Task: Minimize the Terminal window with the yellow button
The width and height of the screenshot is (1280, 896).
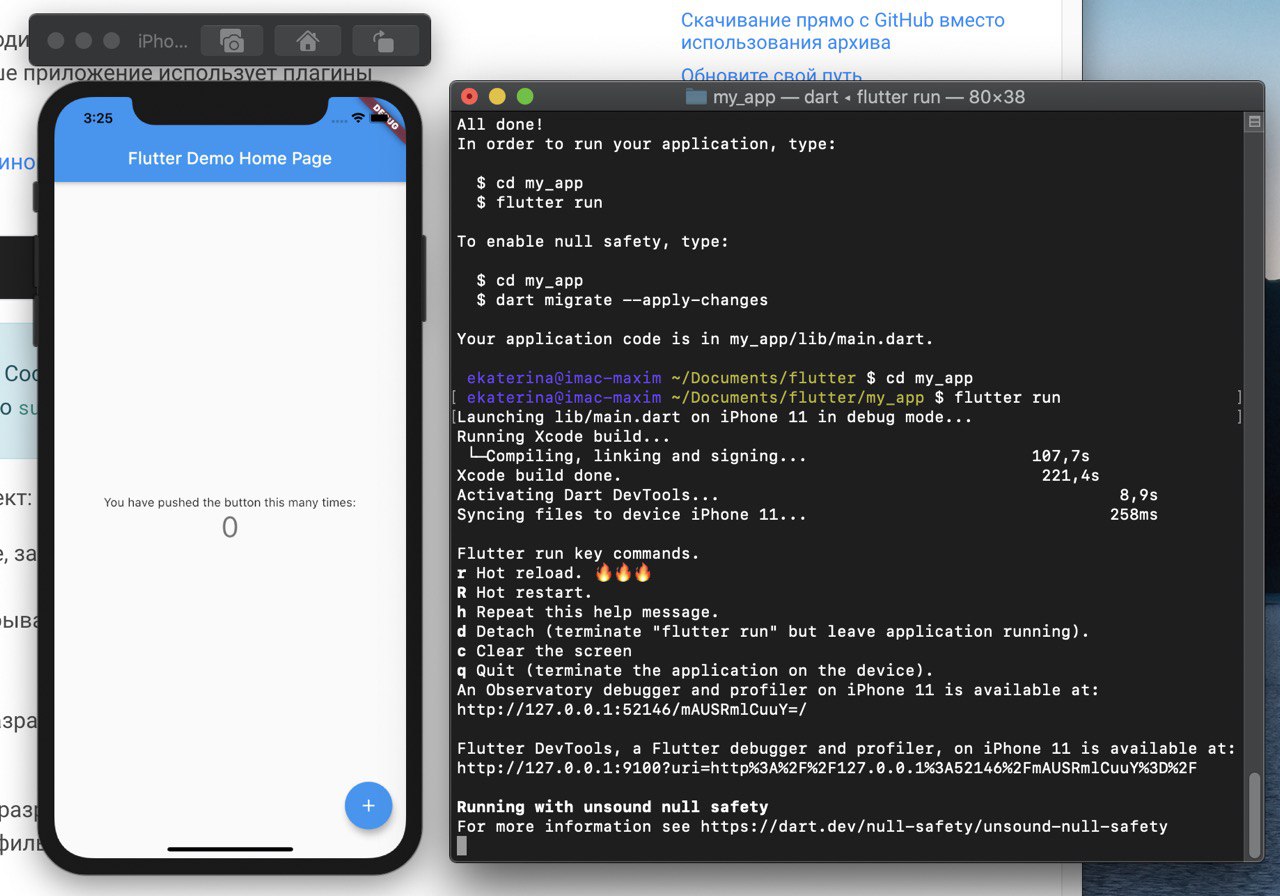Action: coord(497,97)
